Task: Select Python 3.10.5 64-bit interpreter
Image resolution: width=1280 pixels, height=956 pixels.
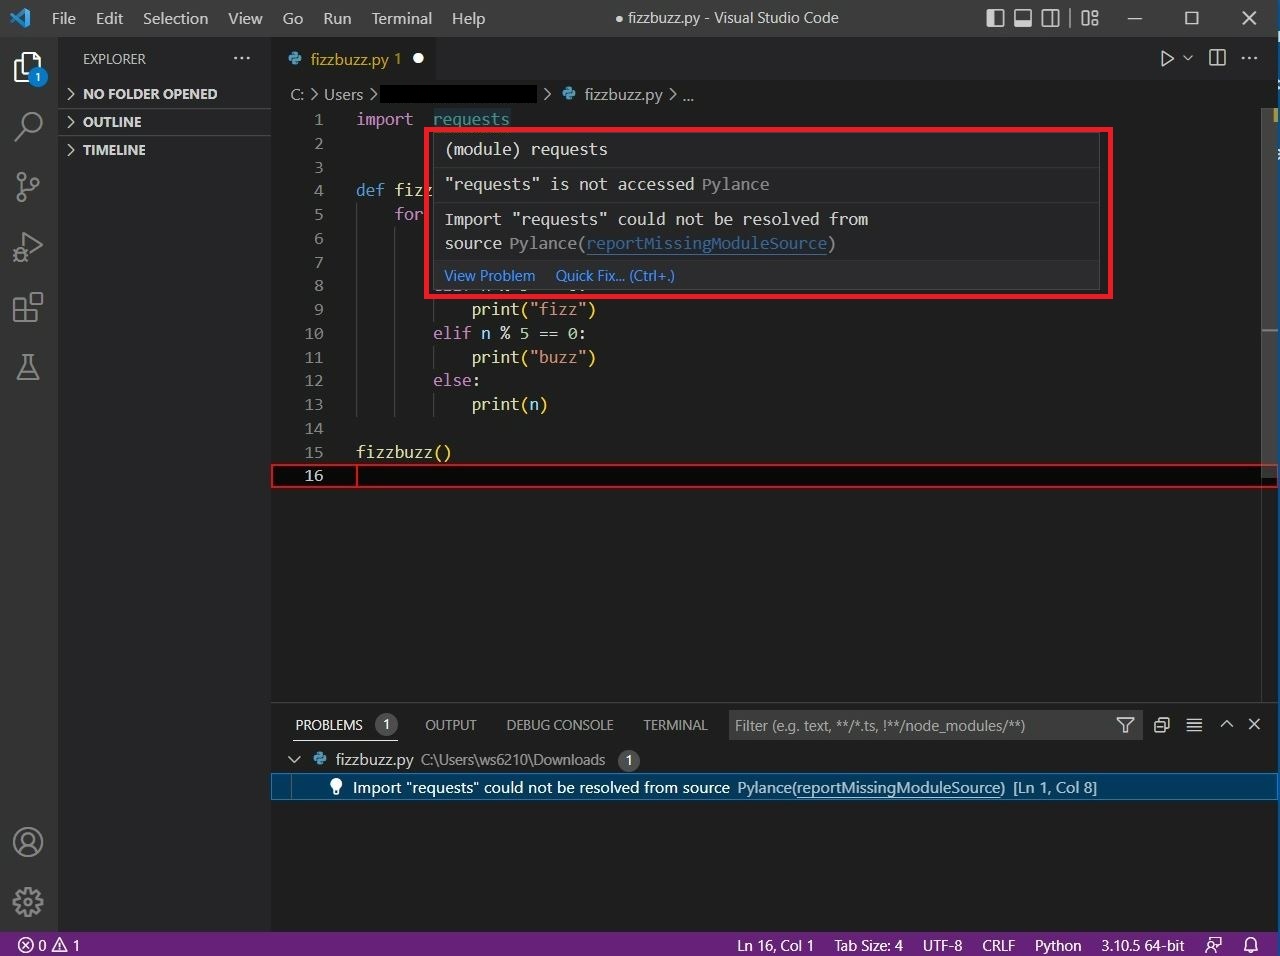Action: tap(1143, 945)
